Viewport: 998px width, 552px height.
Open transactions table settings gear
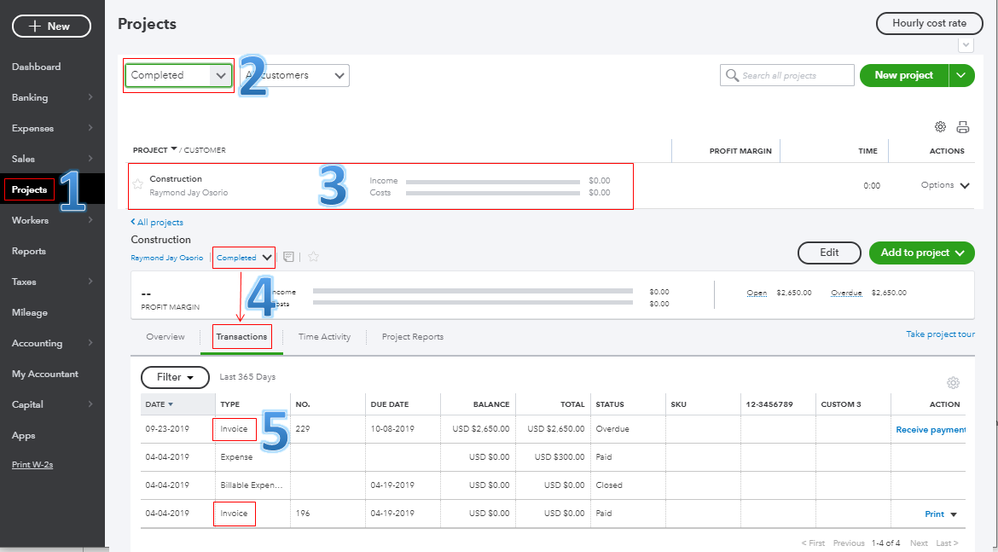click(953, 383)
